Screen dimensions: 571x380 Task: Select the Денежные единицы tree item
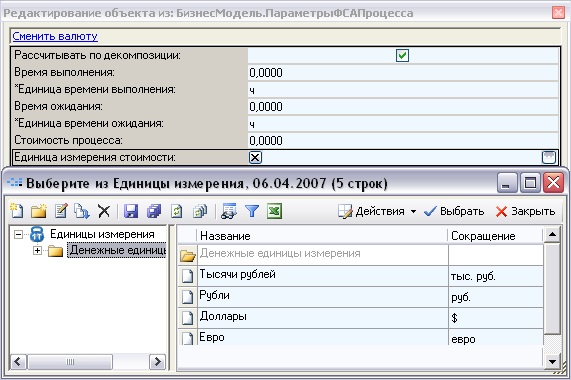click(118, 250)
